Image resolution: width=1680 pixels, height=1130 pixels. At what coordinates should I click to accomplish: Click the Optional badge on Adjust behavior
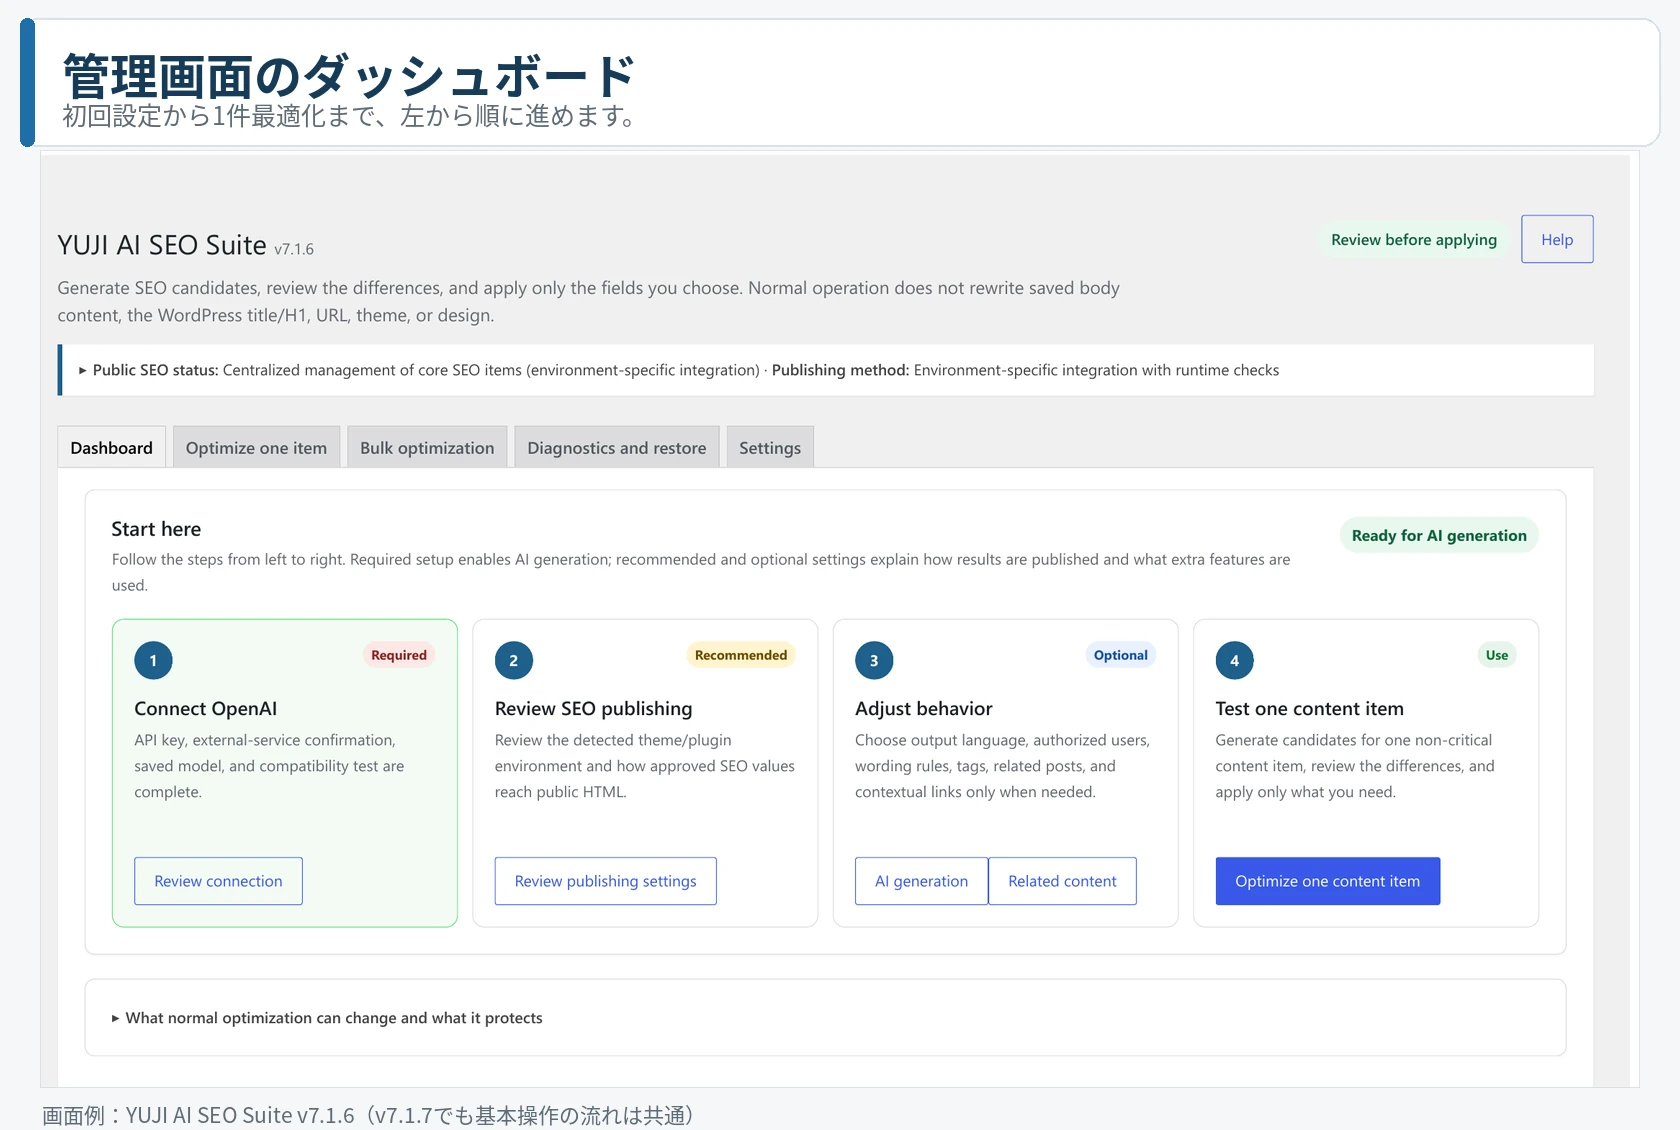[1120, 655]
